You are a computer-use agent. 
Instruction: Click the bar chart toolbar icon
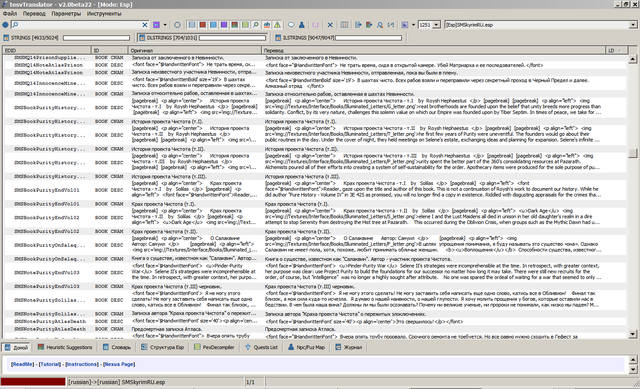click(267, 25)
